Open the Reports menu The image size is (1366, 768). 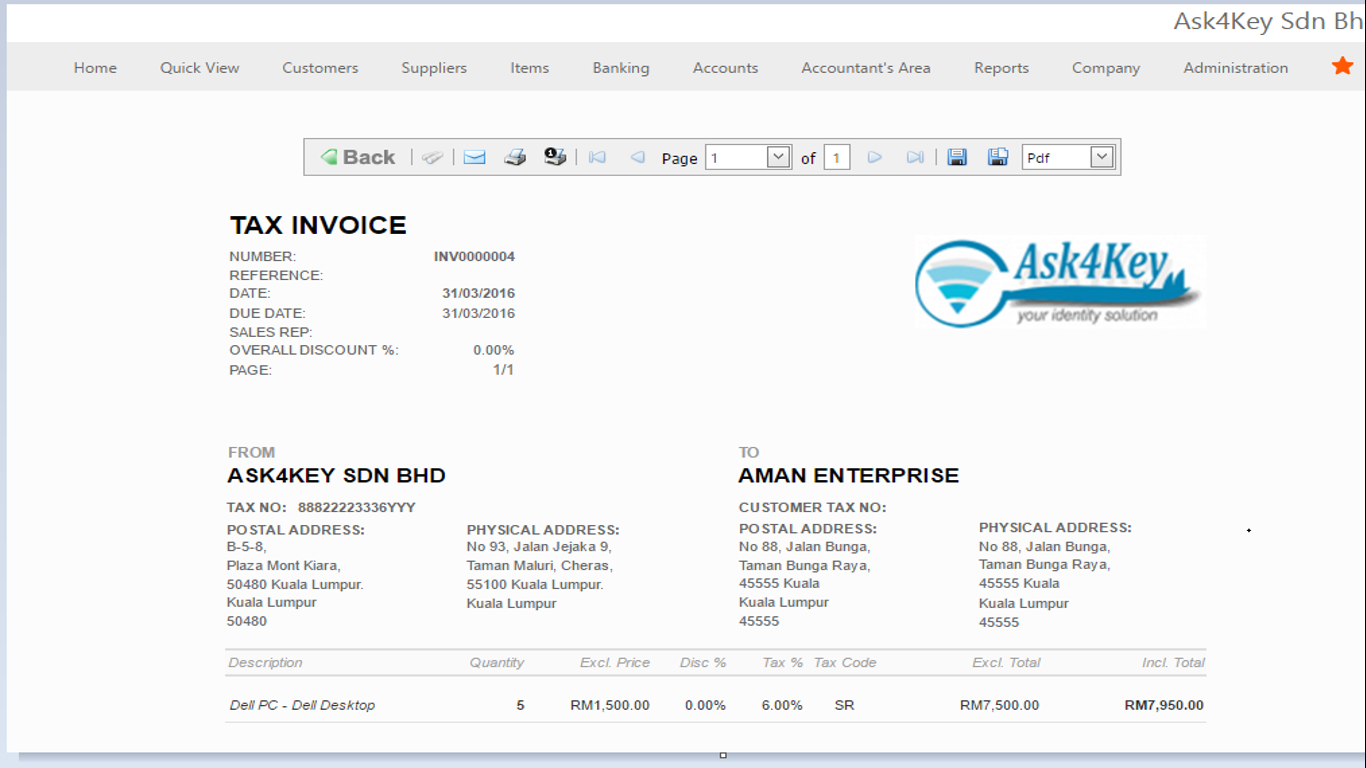1001,68
